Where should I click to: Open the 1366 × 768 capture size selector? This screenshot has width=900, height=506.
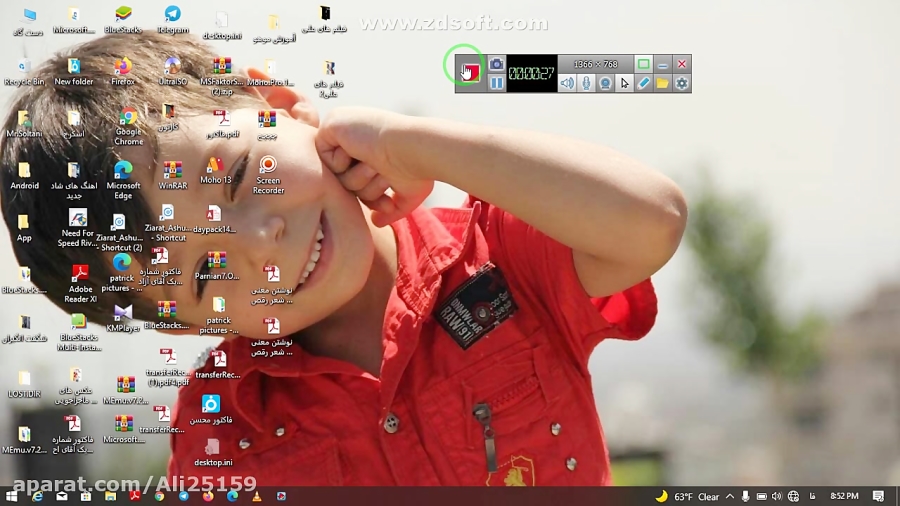click(x=595, y=64)
